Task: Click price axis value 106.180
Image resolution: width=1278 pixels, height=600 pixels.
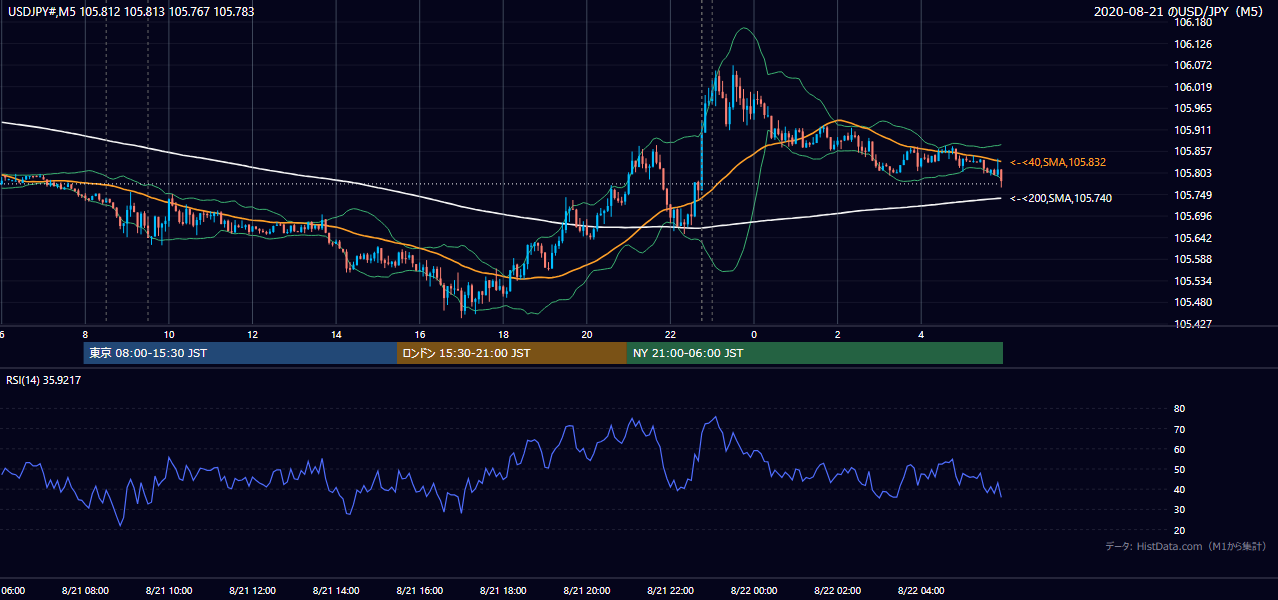Action: 1193,22
